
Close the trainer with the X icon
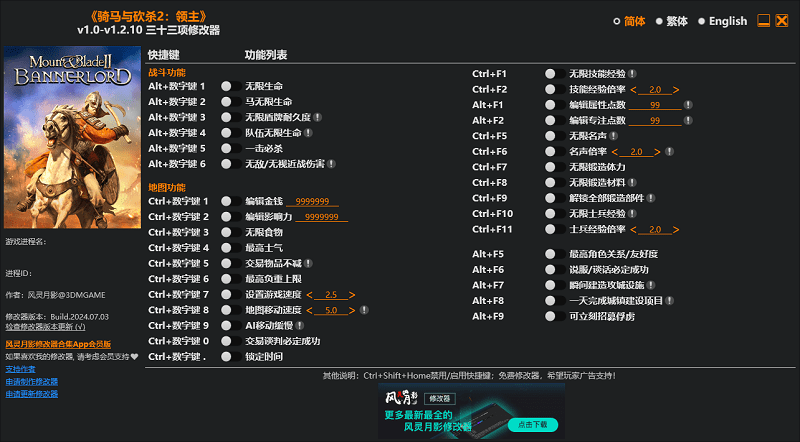(x=782, y=21)
